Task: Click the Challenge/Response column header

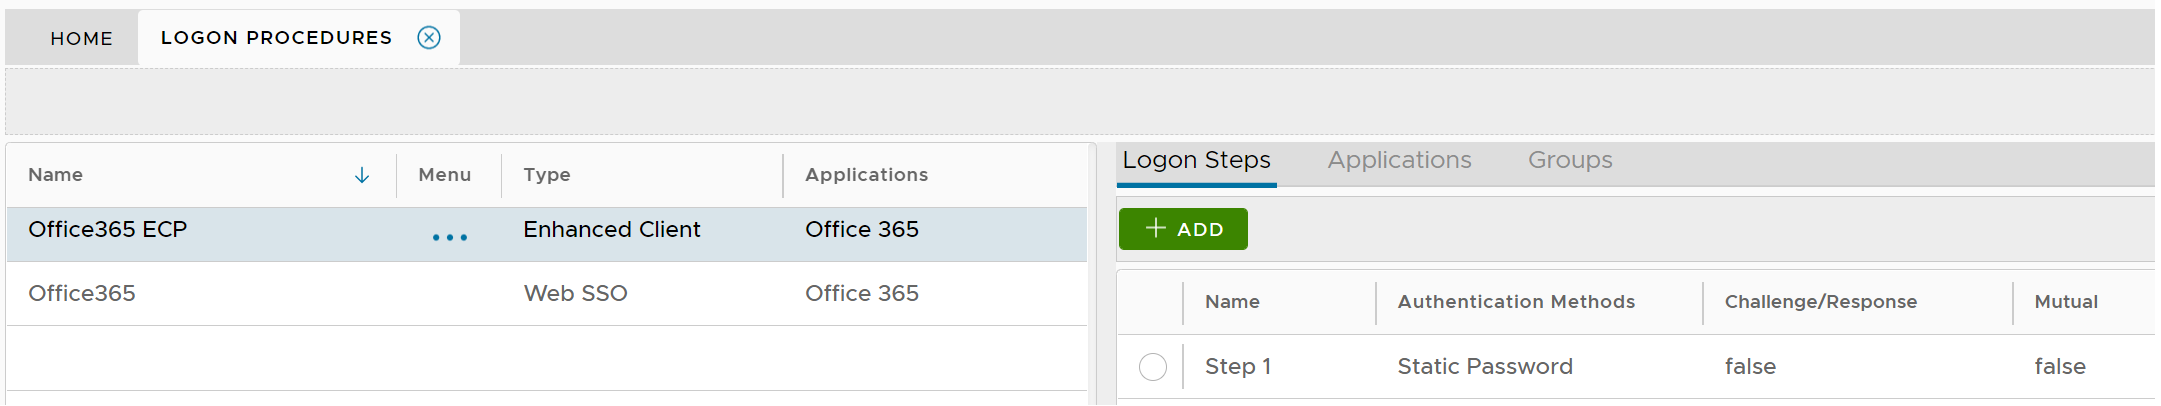Action: point(1821,302)
